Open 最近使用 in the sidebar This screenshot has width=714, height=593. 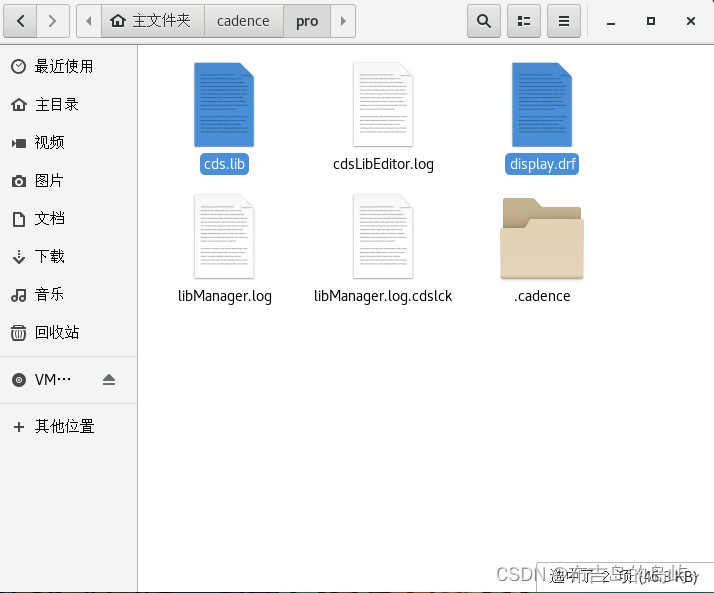[x=64, y=66]
